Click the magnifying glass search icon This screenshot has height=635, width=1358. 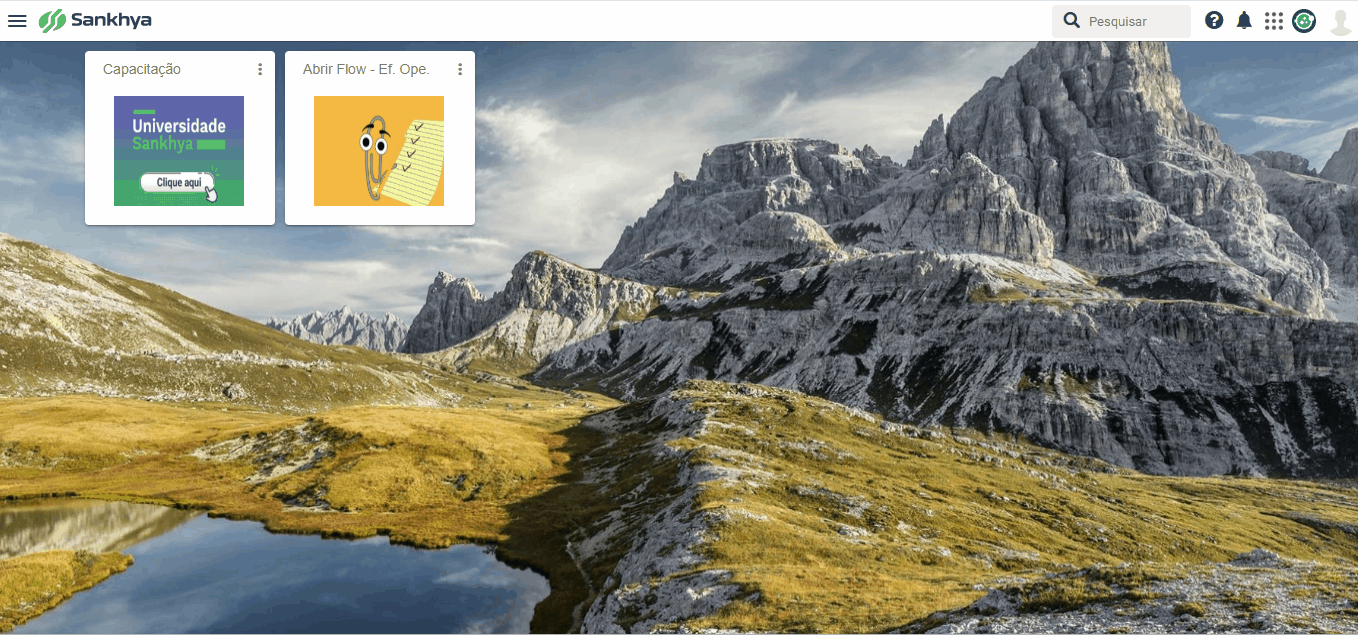pyautogui.click(x=1071, y=20)
